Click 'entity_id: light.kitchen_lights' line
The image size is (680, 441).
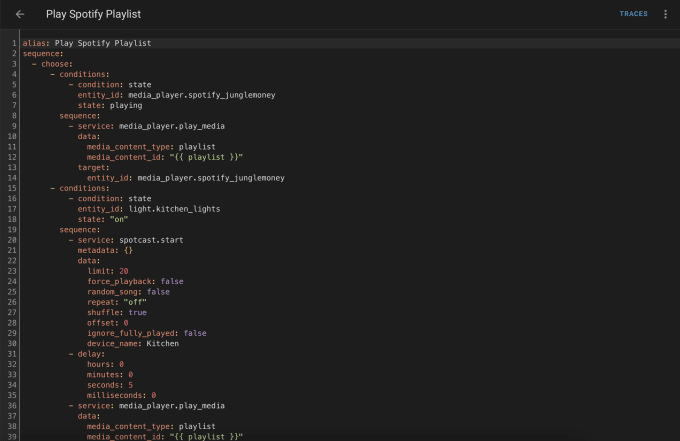[149, 209]
